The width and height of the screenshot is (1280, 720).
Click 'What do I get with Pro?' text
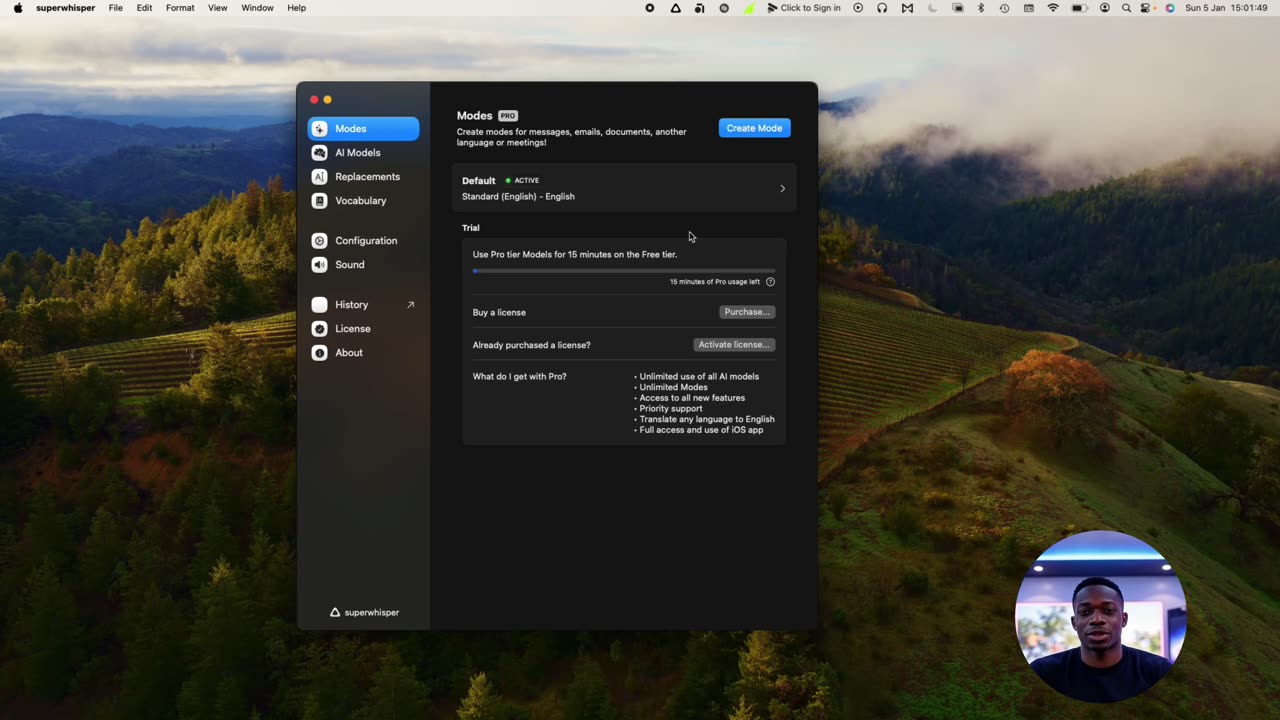519,377
